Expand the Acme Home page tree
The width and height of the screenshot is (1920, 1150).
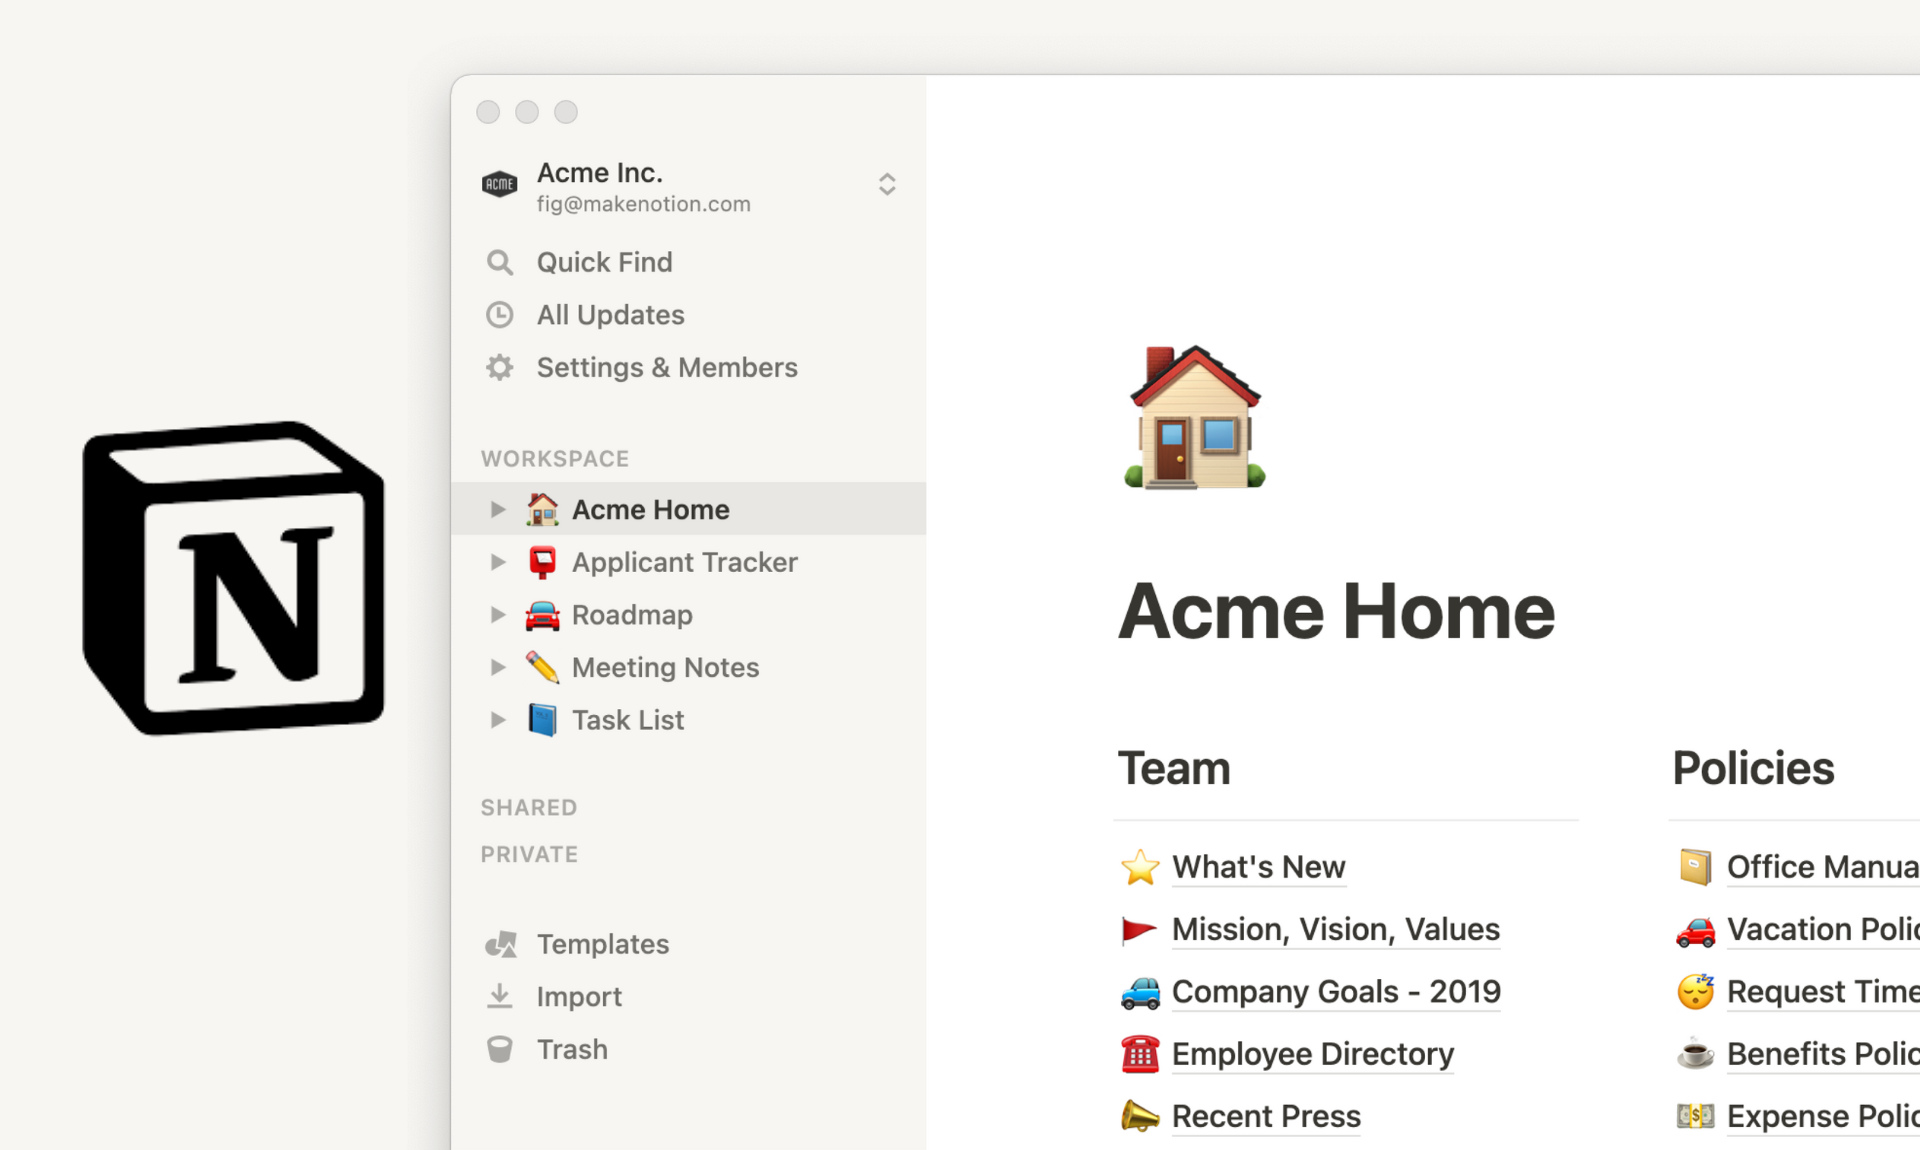[x=497, y=509]
